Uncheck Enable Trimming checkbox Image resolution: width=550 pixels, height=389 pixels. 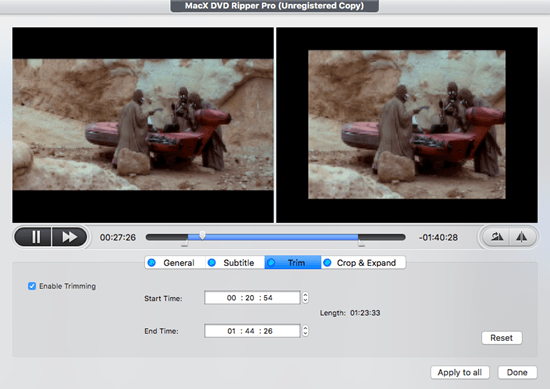pyautogui.click(x=32, y=286)
